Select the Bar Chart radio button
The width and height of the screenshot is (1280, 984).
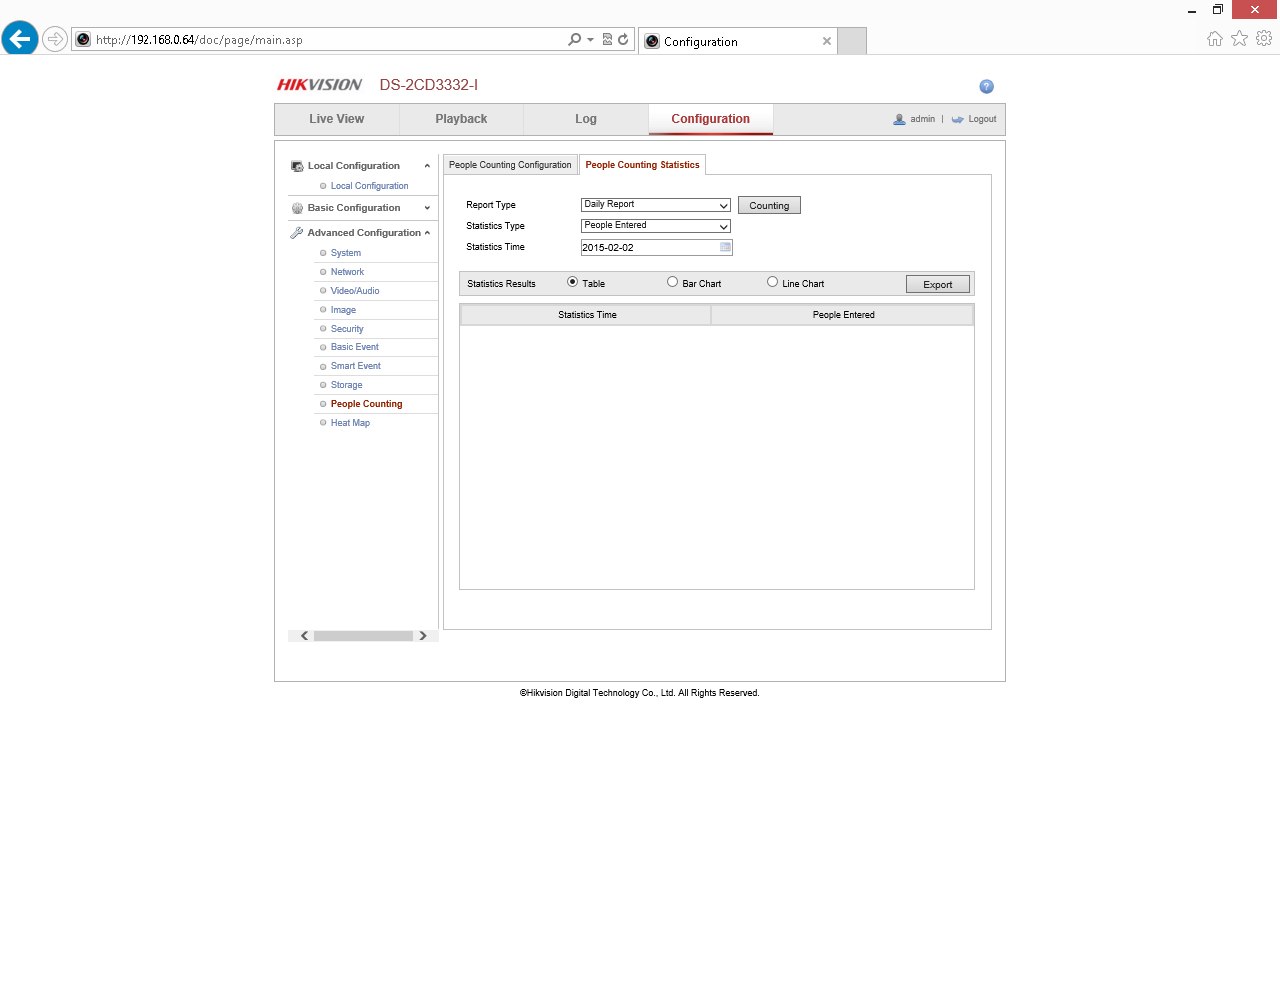click(x=673, y=282)
